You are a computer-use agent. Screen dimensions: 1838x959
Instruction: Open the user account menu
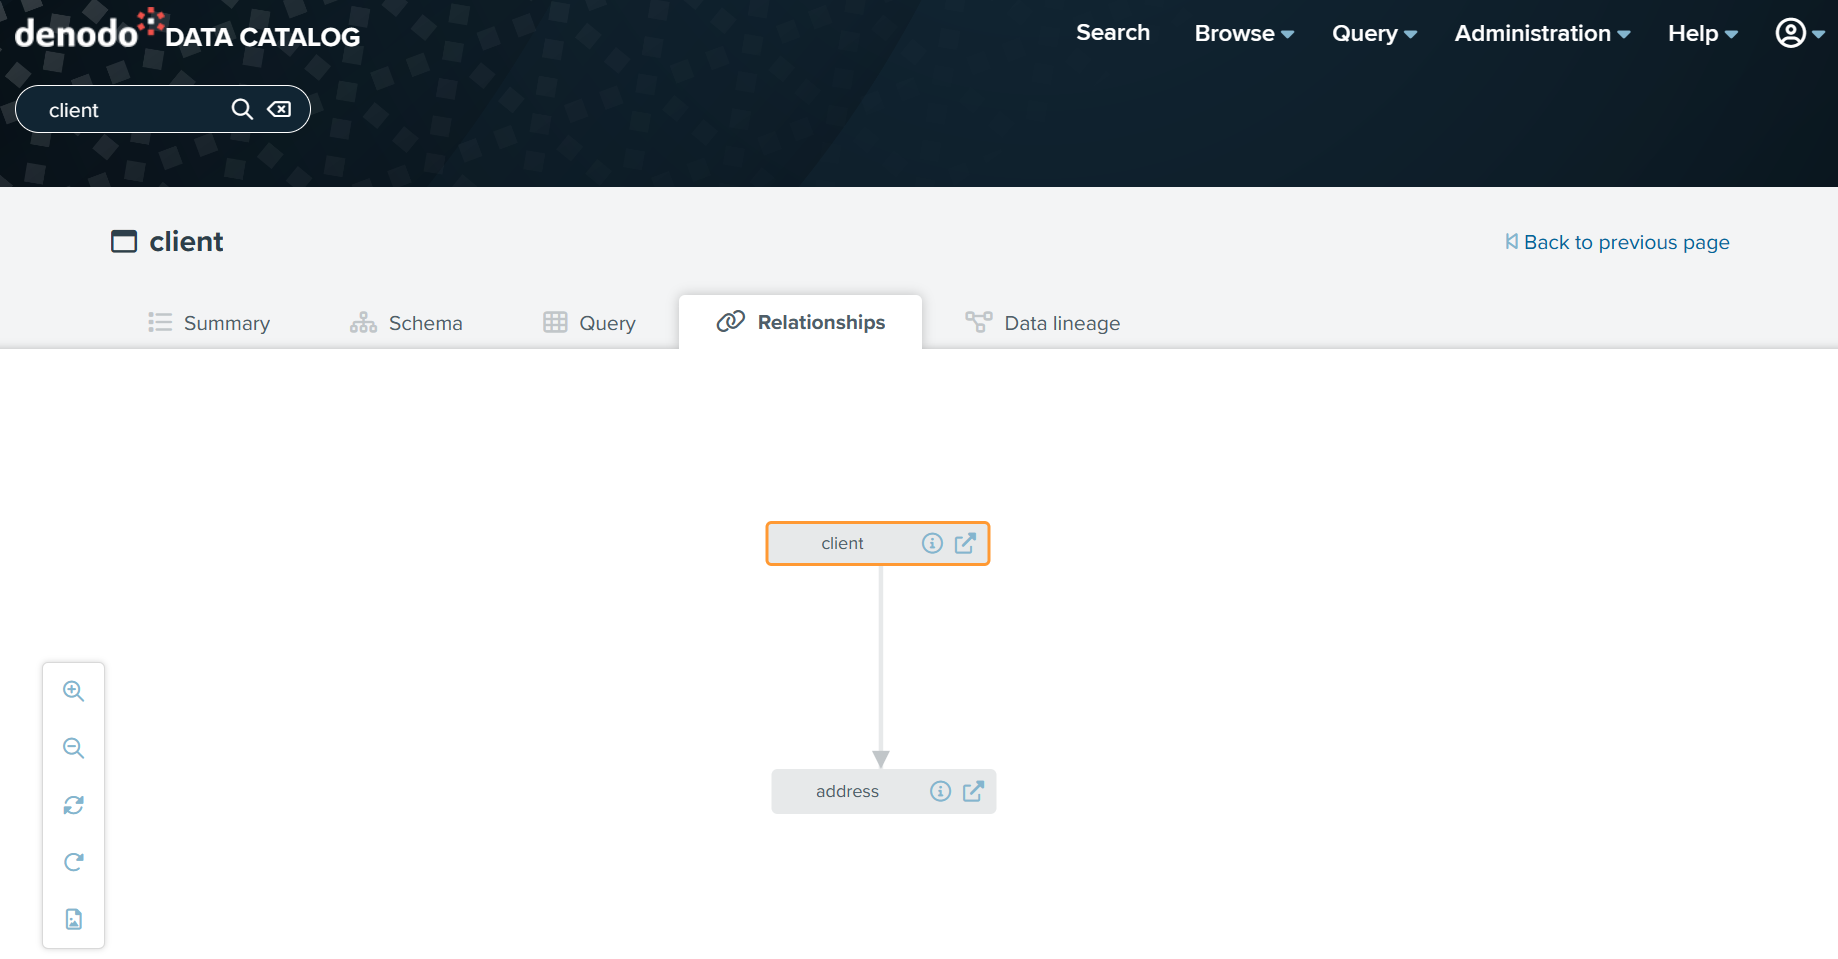pyautogui.click(x=1799, y=33)
